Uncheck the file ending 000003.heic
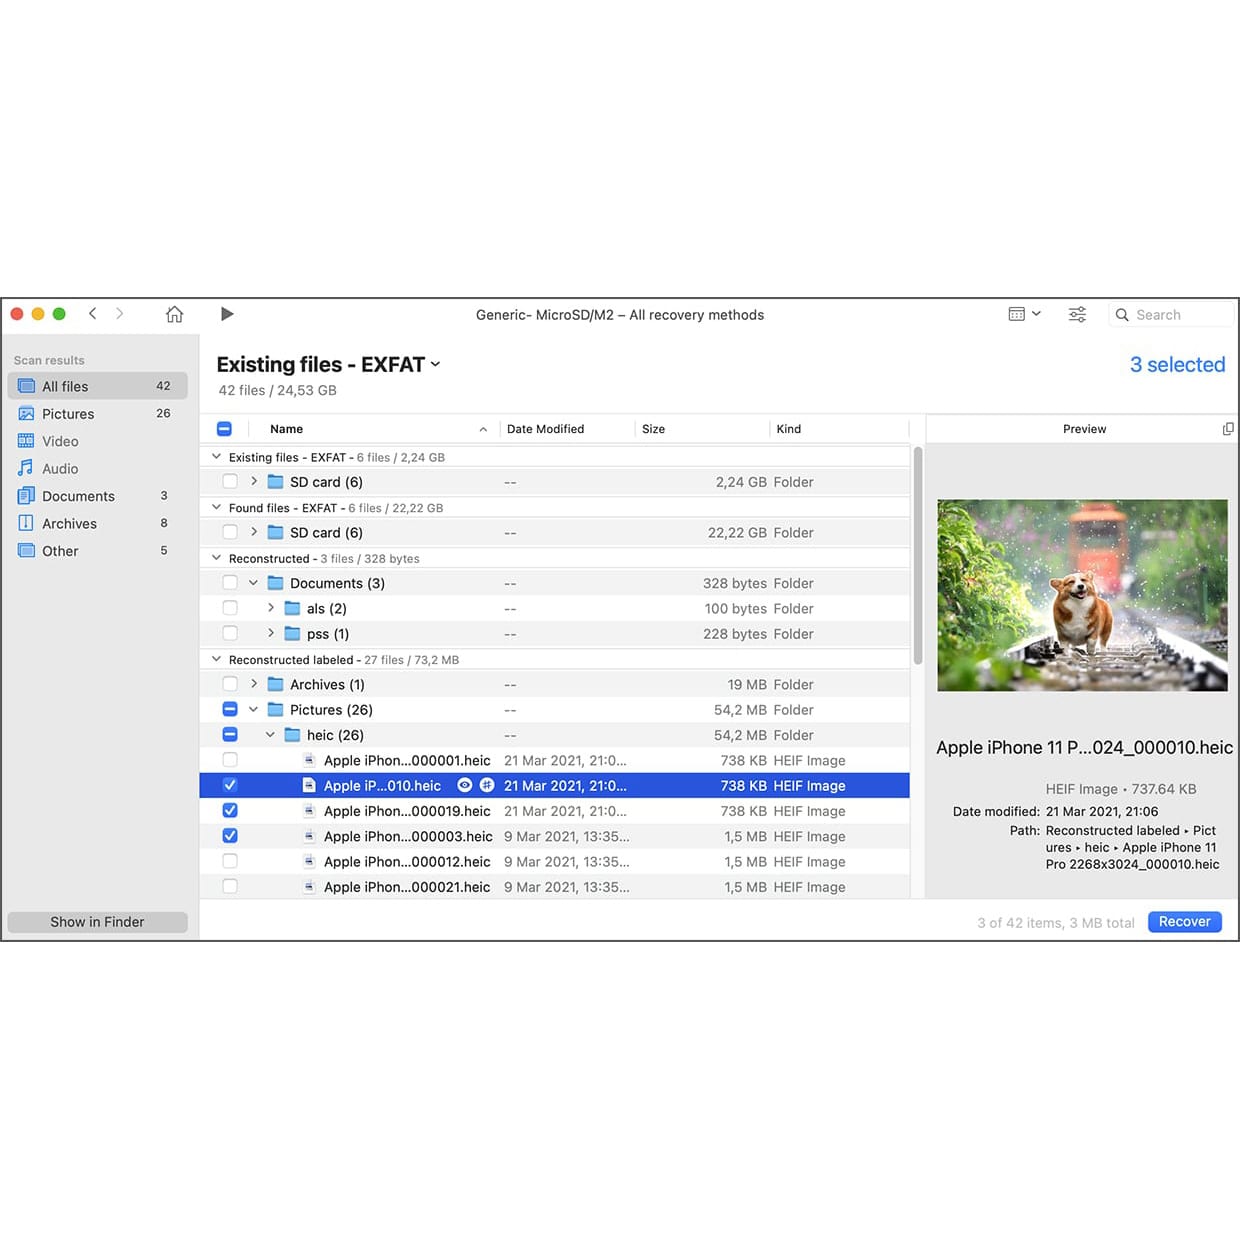The image size is (1240, 1240). click(x=230, y=836)
